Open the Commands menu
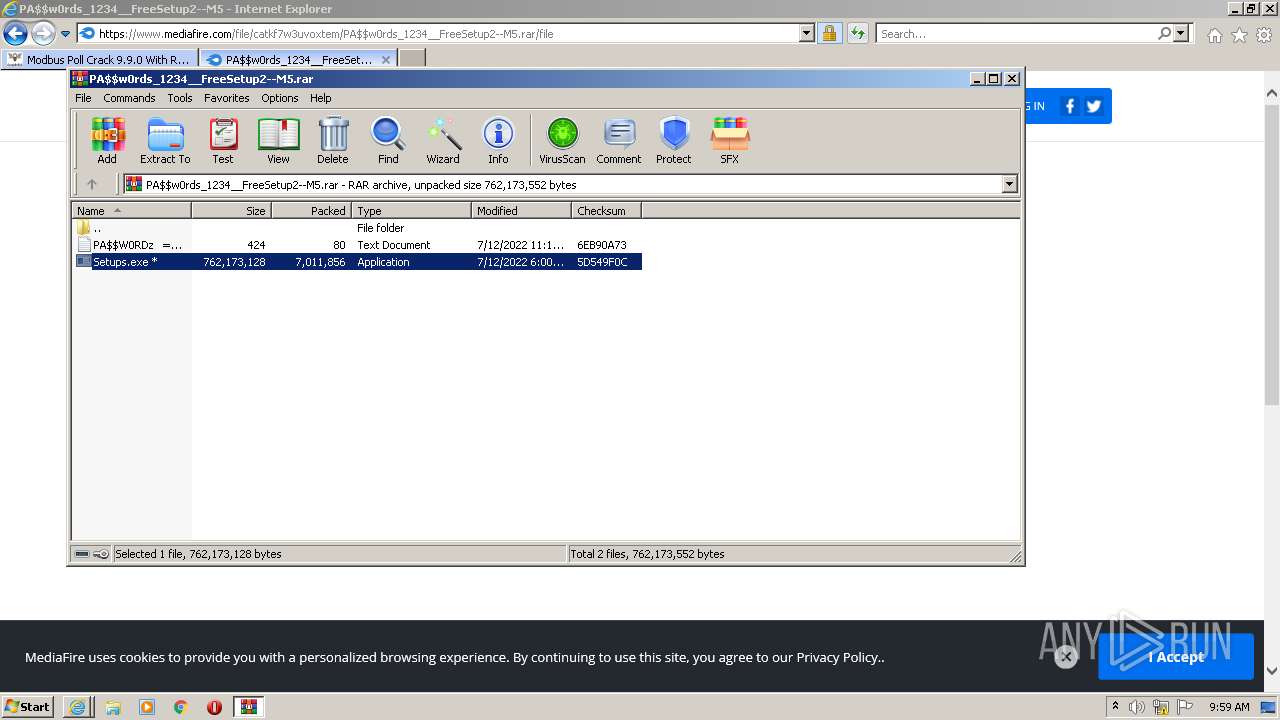The width and height of the screenshot is (1280, 720). click(129, 98)
